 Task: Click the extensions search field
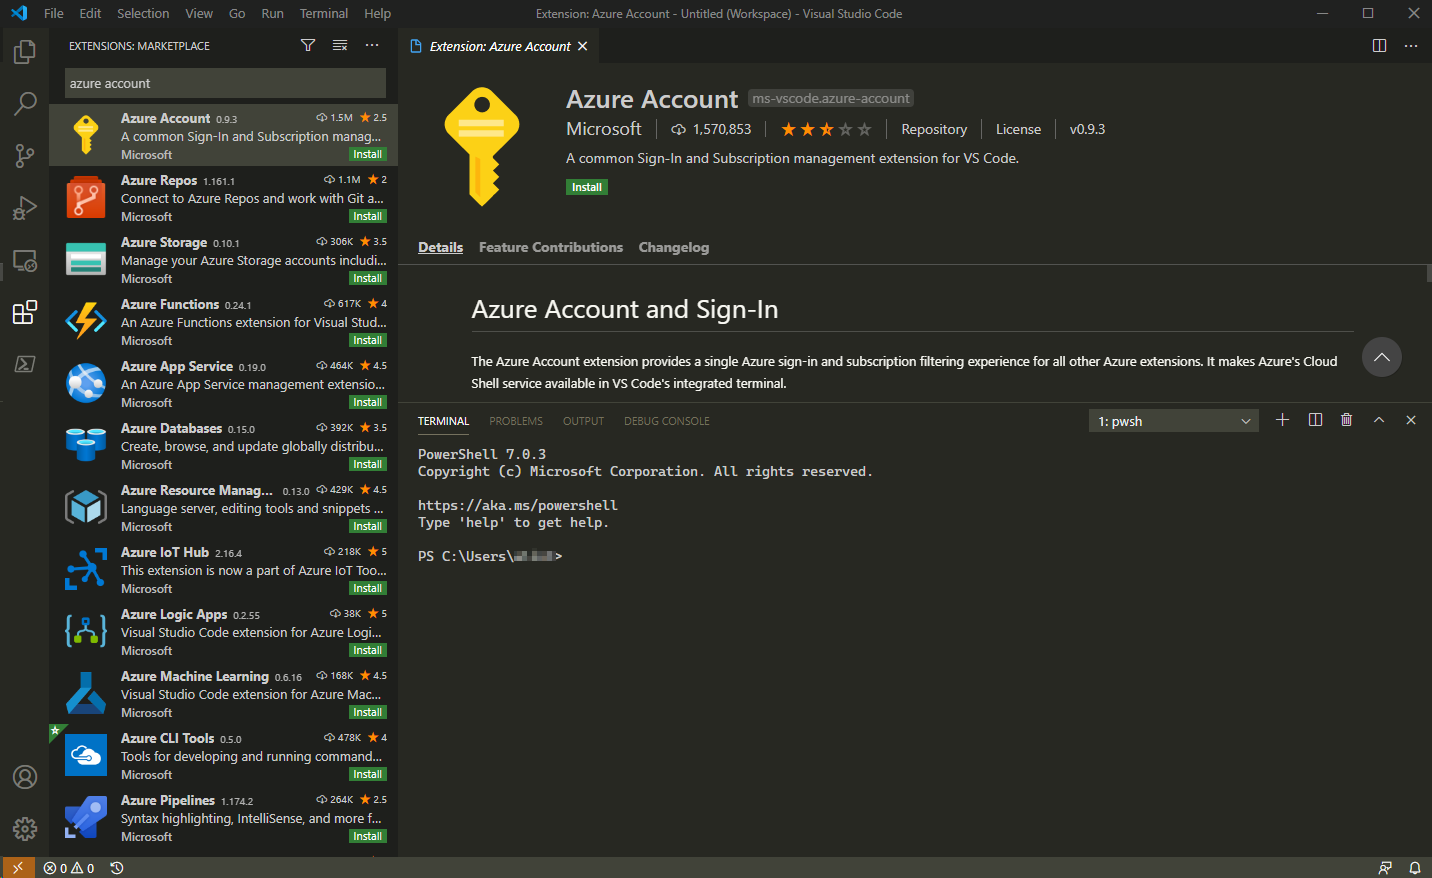225,83
